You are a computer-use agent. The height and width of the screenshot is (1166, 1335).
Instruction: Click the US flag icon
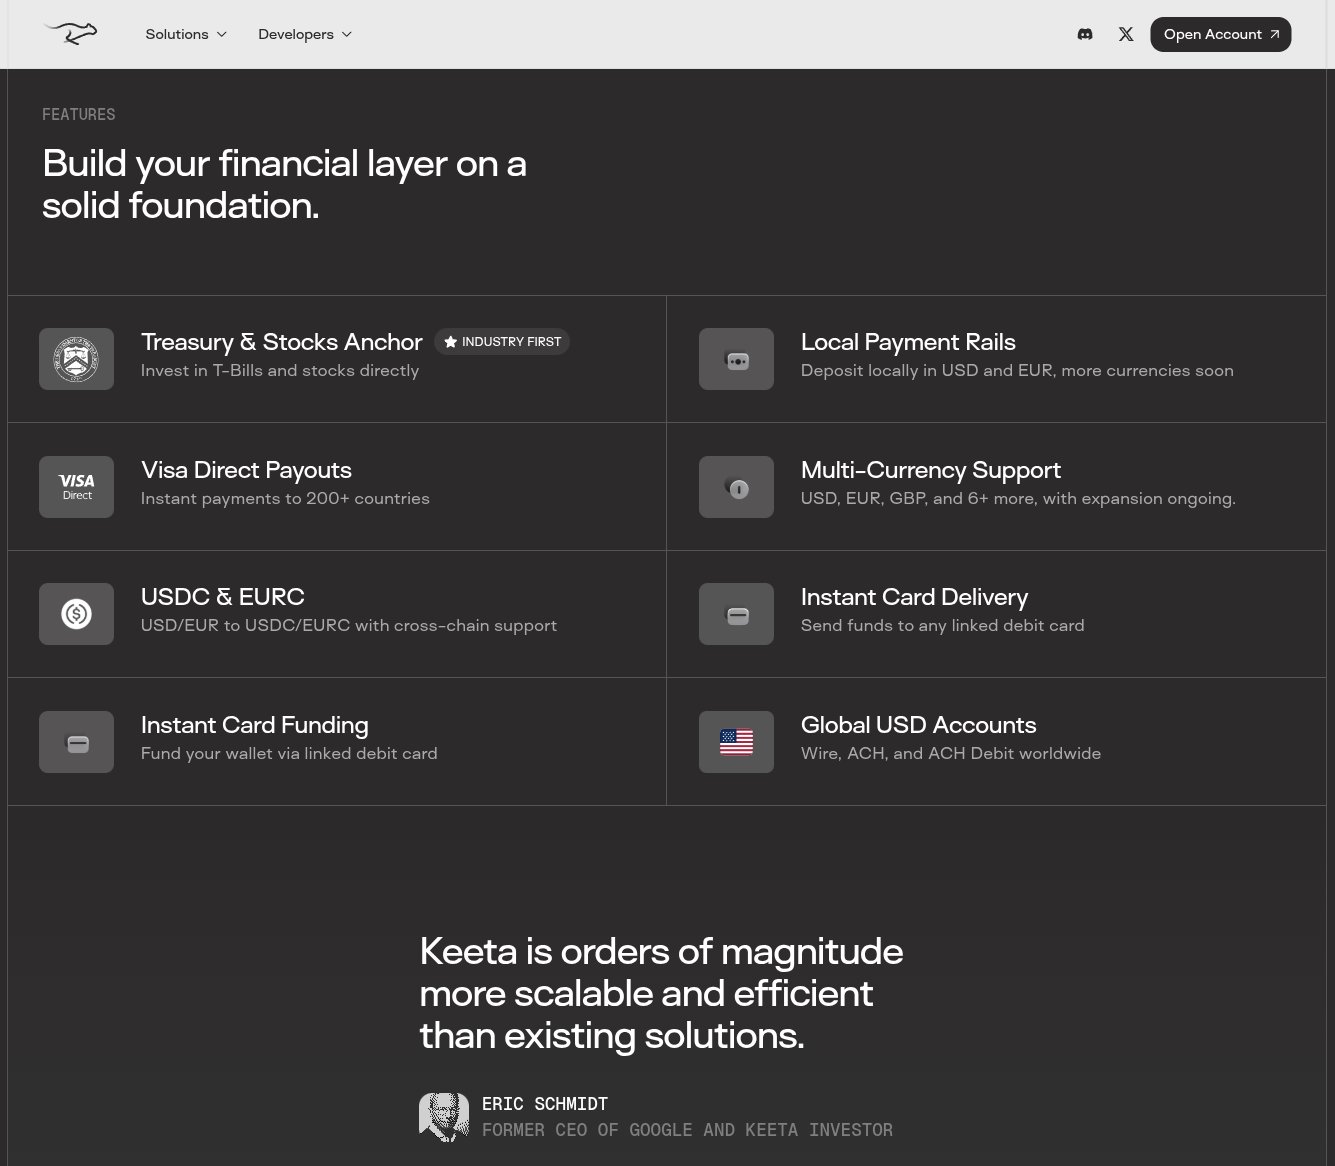[736, 742]
